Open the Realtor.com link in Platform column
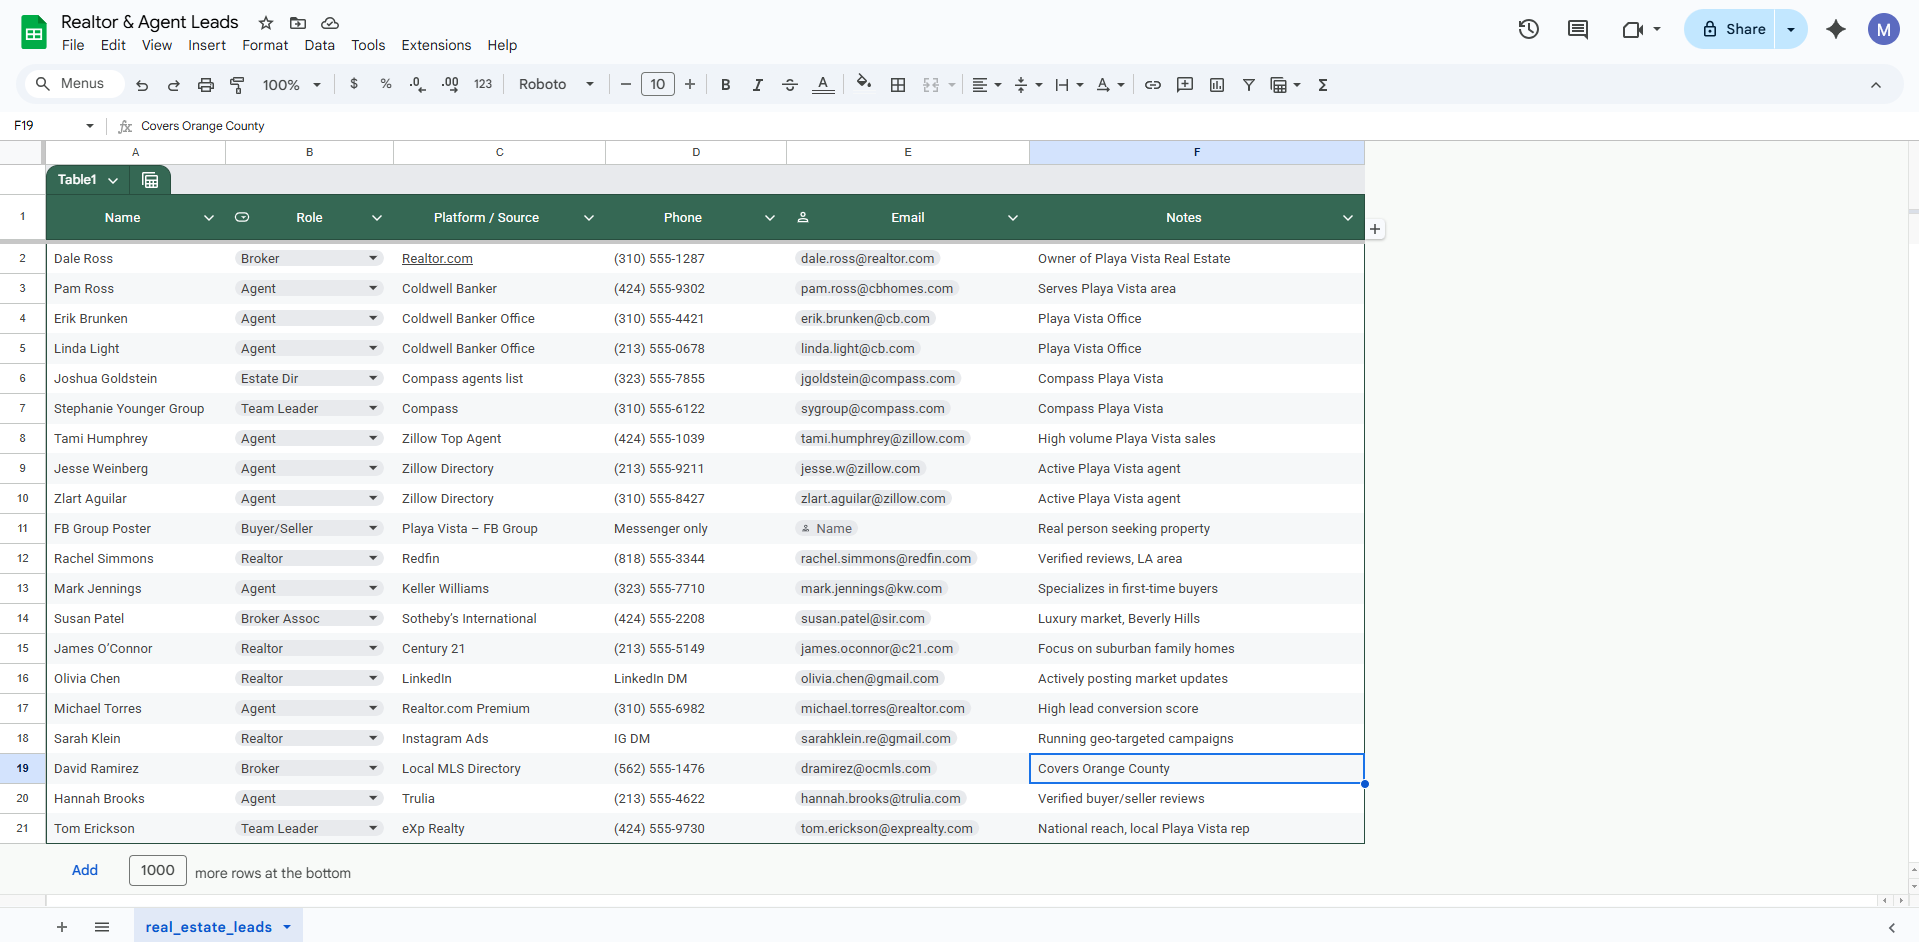Screen dimensions: 1919x942 437,258
